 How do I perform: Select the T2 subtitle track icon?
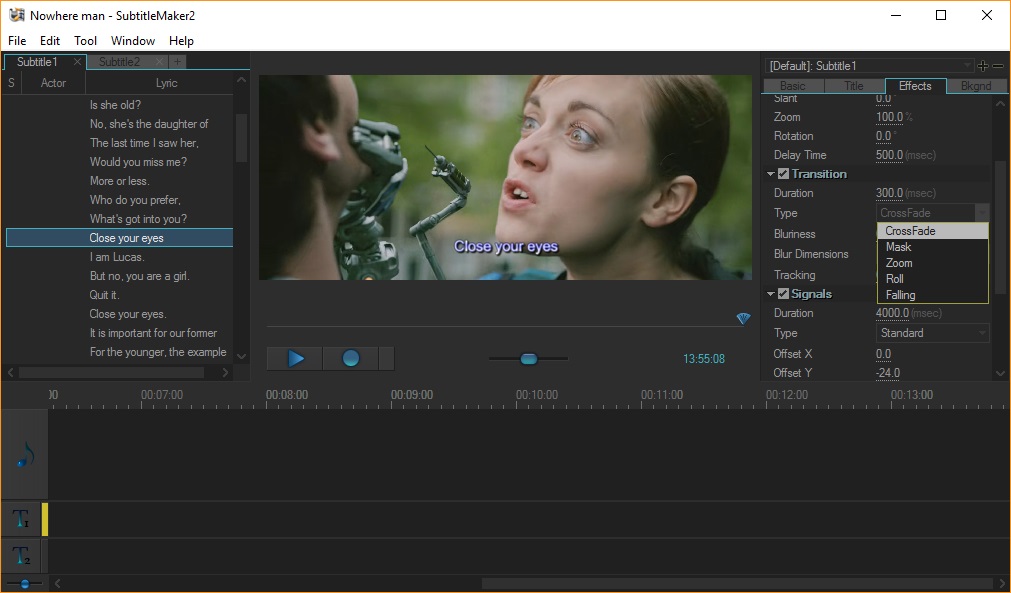coord(21,555)
